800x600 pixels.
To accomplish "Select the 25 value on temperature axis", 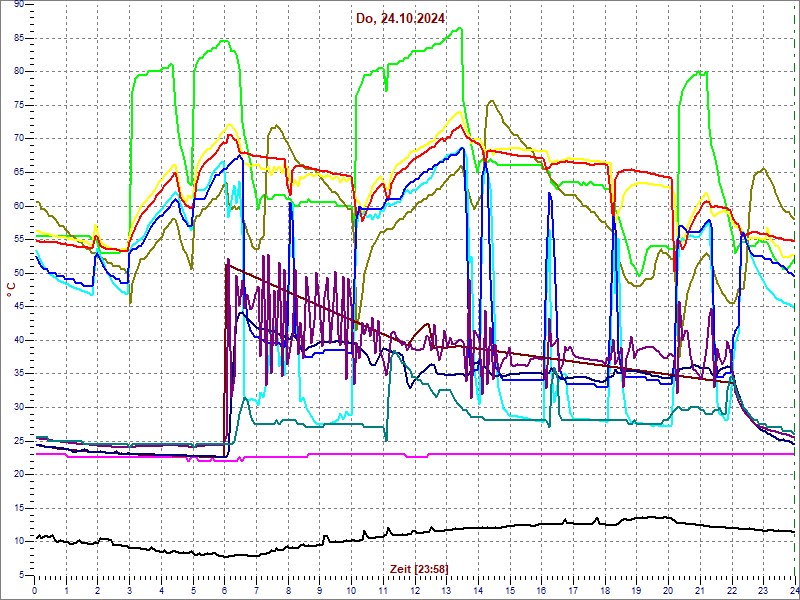I will (x=18, y=441).
